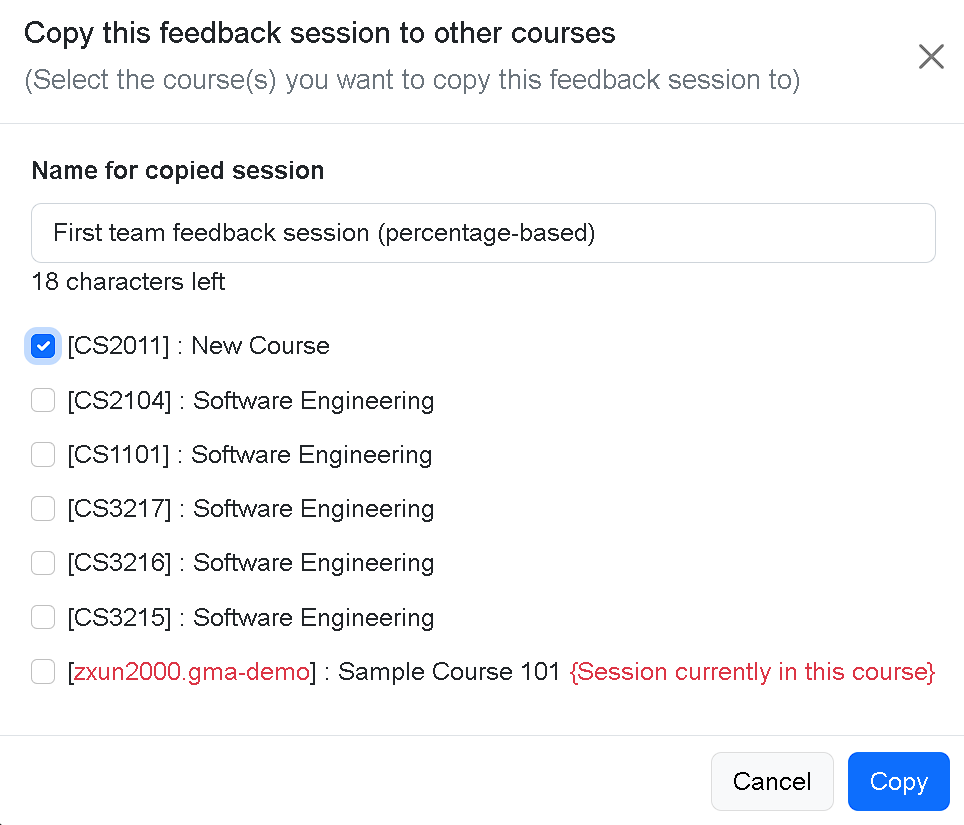This screenshot has height=825, width=964.
Task: Click the [CS2104] Software Engineering label
Action: pos(250,400)
